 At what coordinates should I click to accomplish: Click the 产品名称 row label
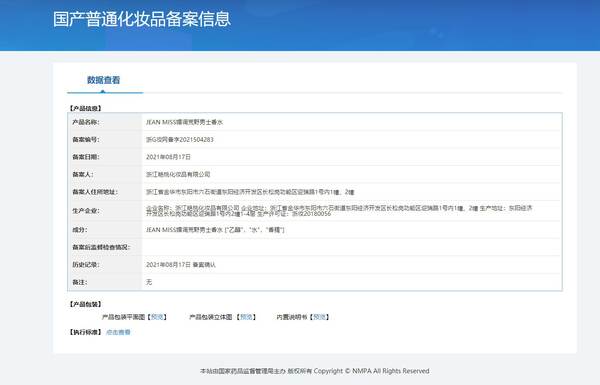pyautogui.click(x=86, y=122)
